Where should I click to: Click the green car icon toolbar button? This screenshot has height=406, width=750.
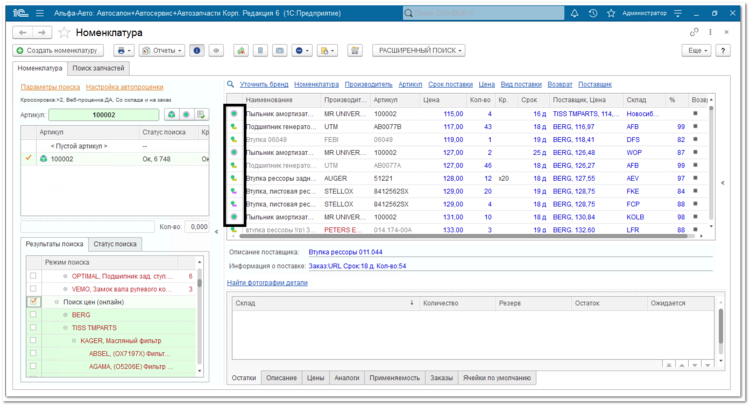pos(241,50)
